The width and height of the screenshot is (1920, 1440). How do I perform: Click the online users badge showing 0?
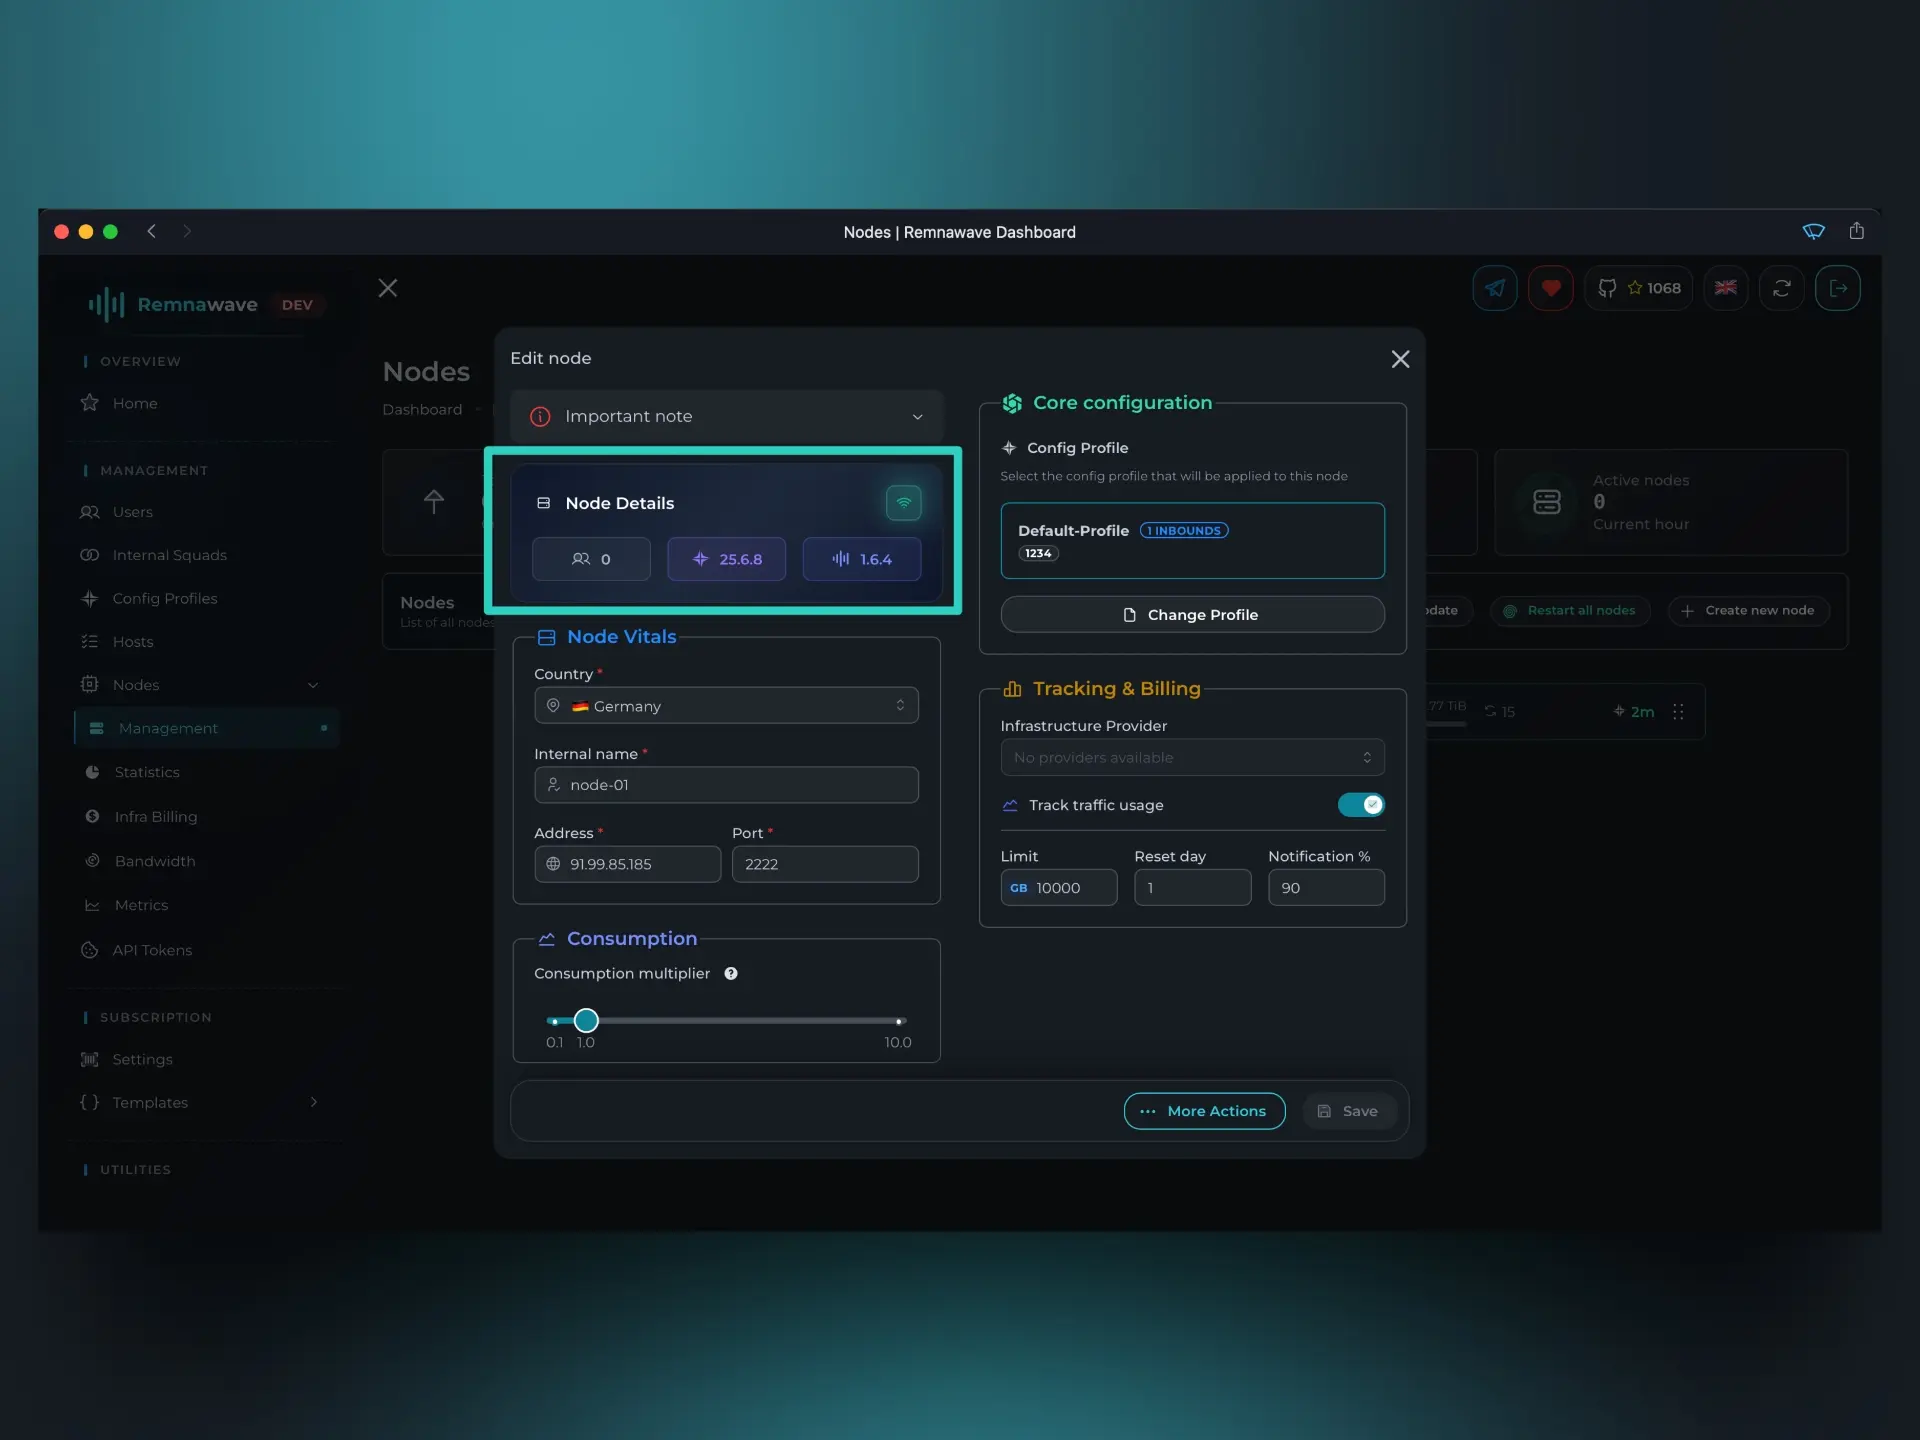tap(590, 559)
